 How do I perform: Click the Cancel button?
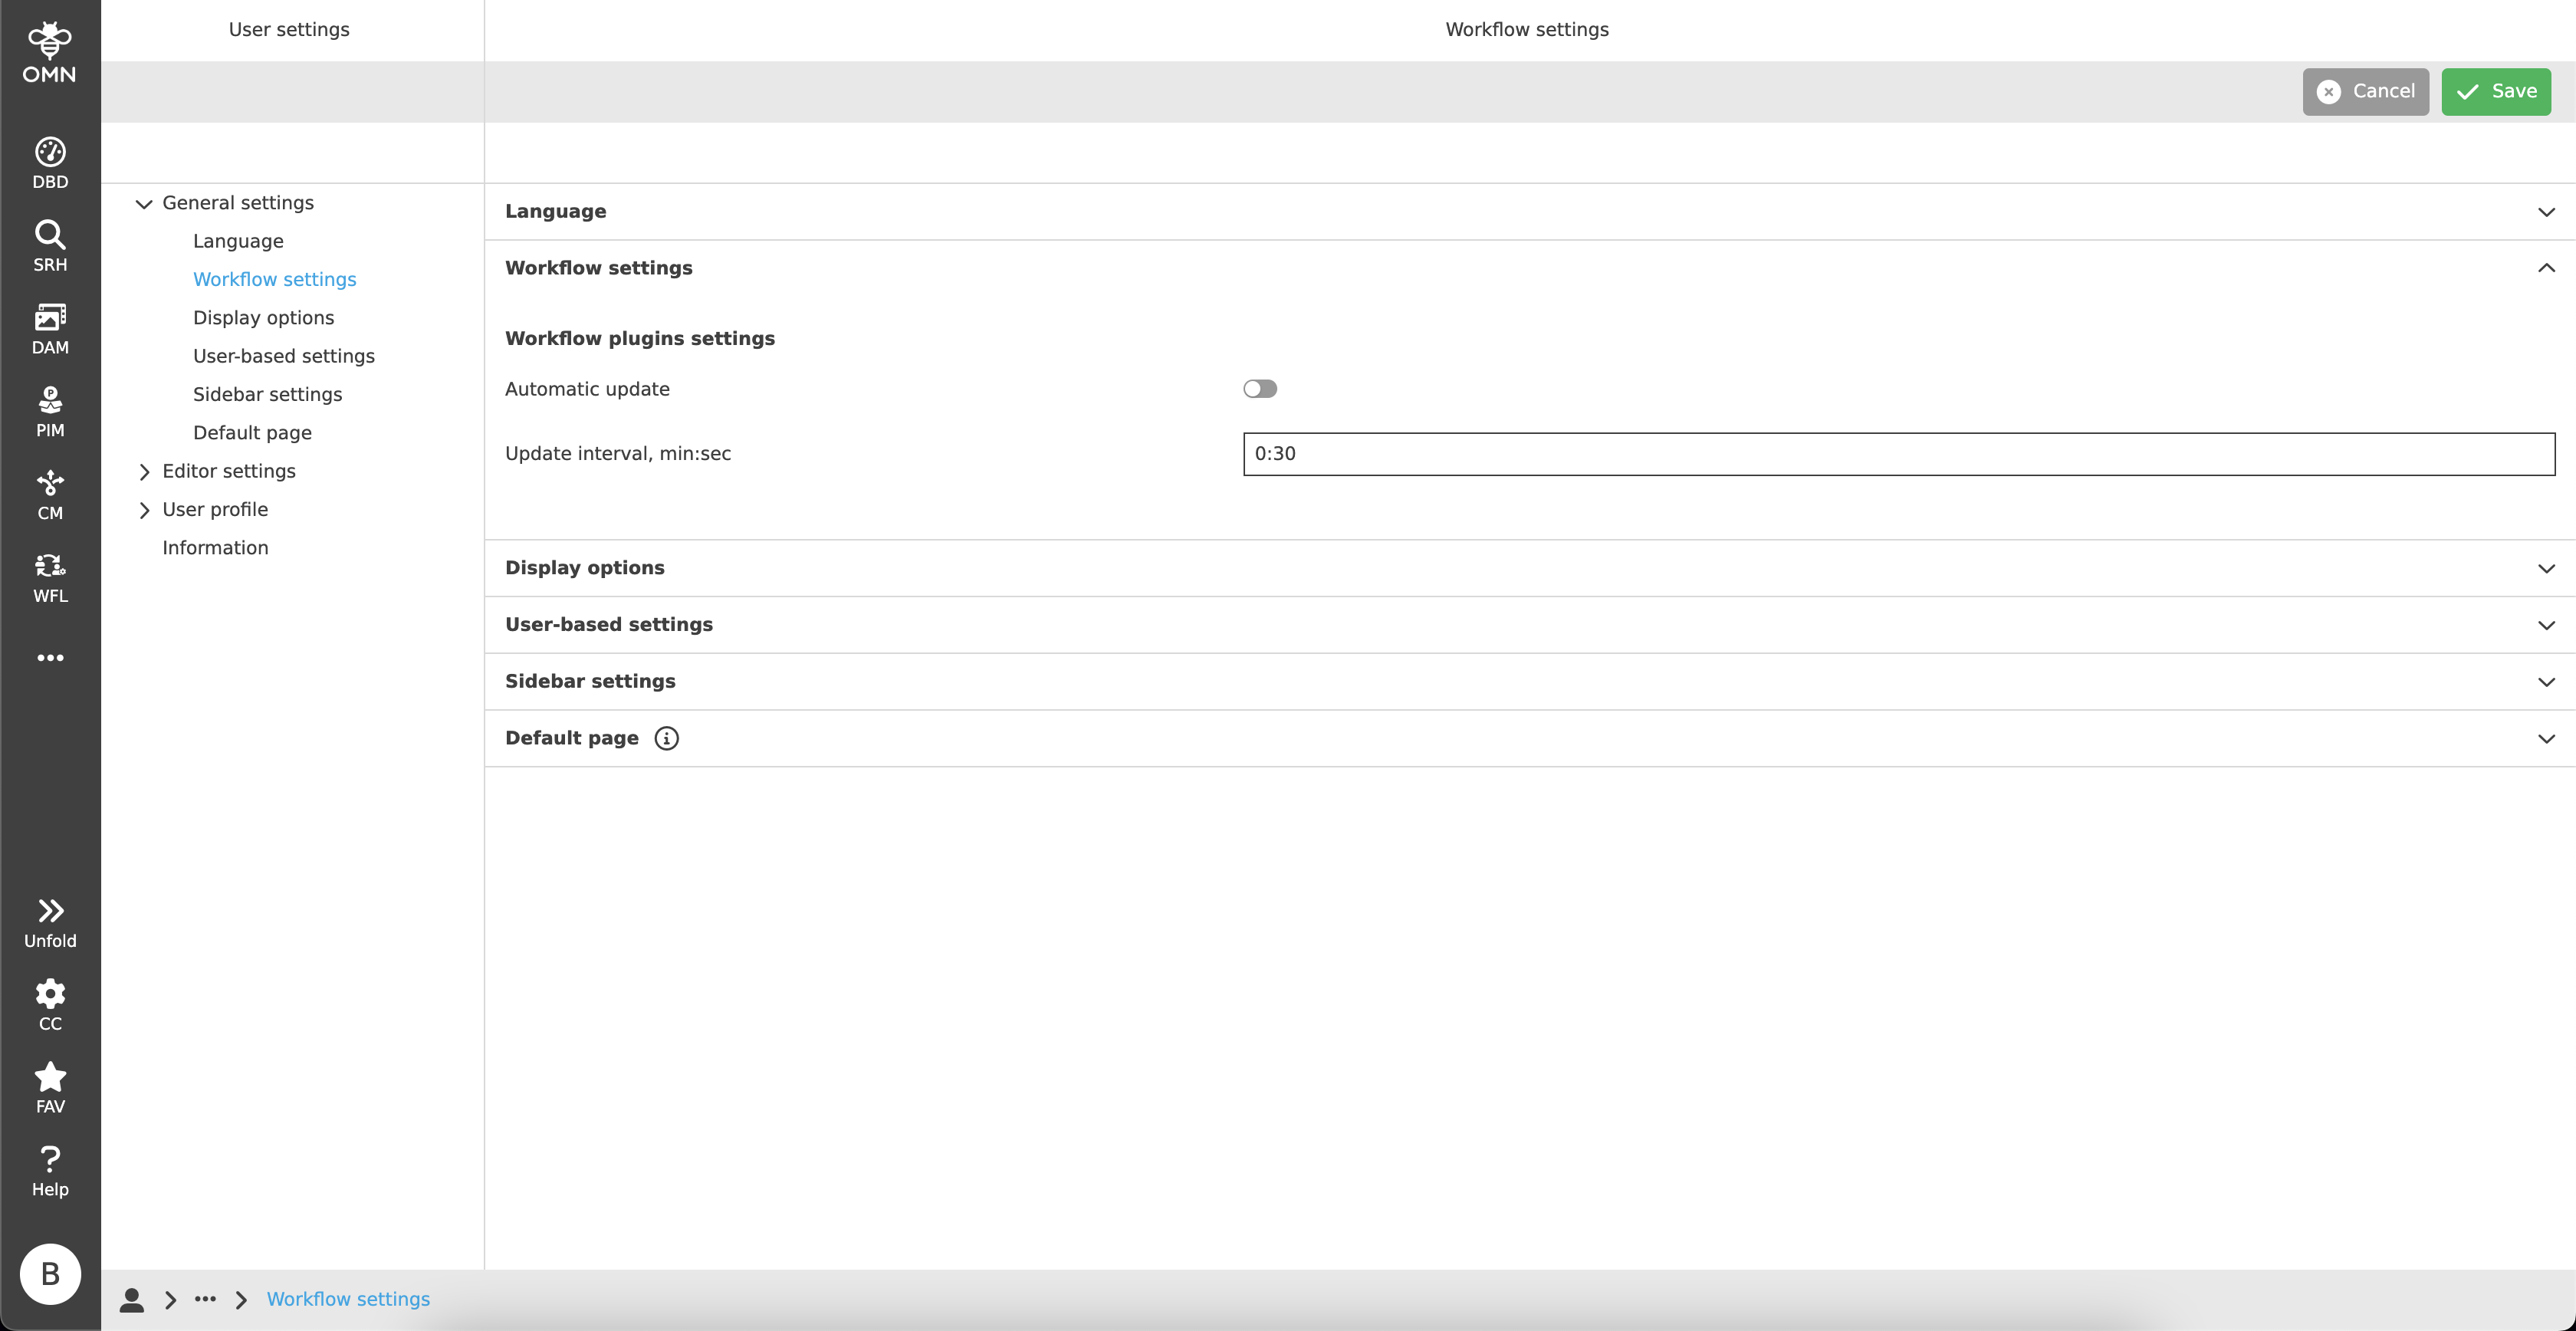(2365, 91)
